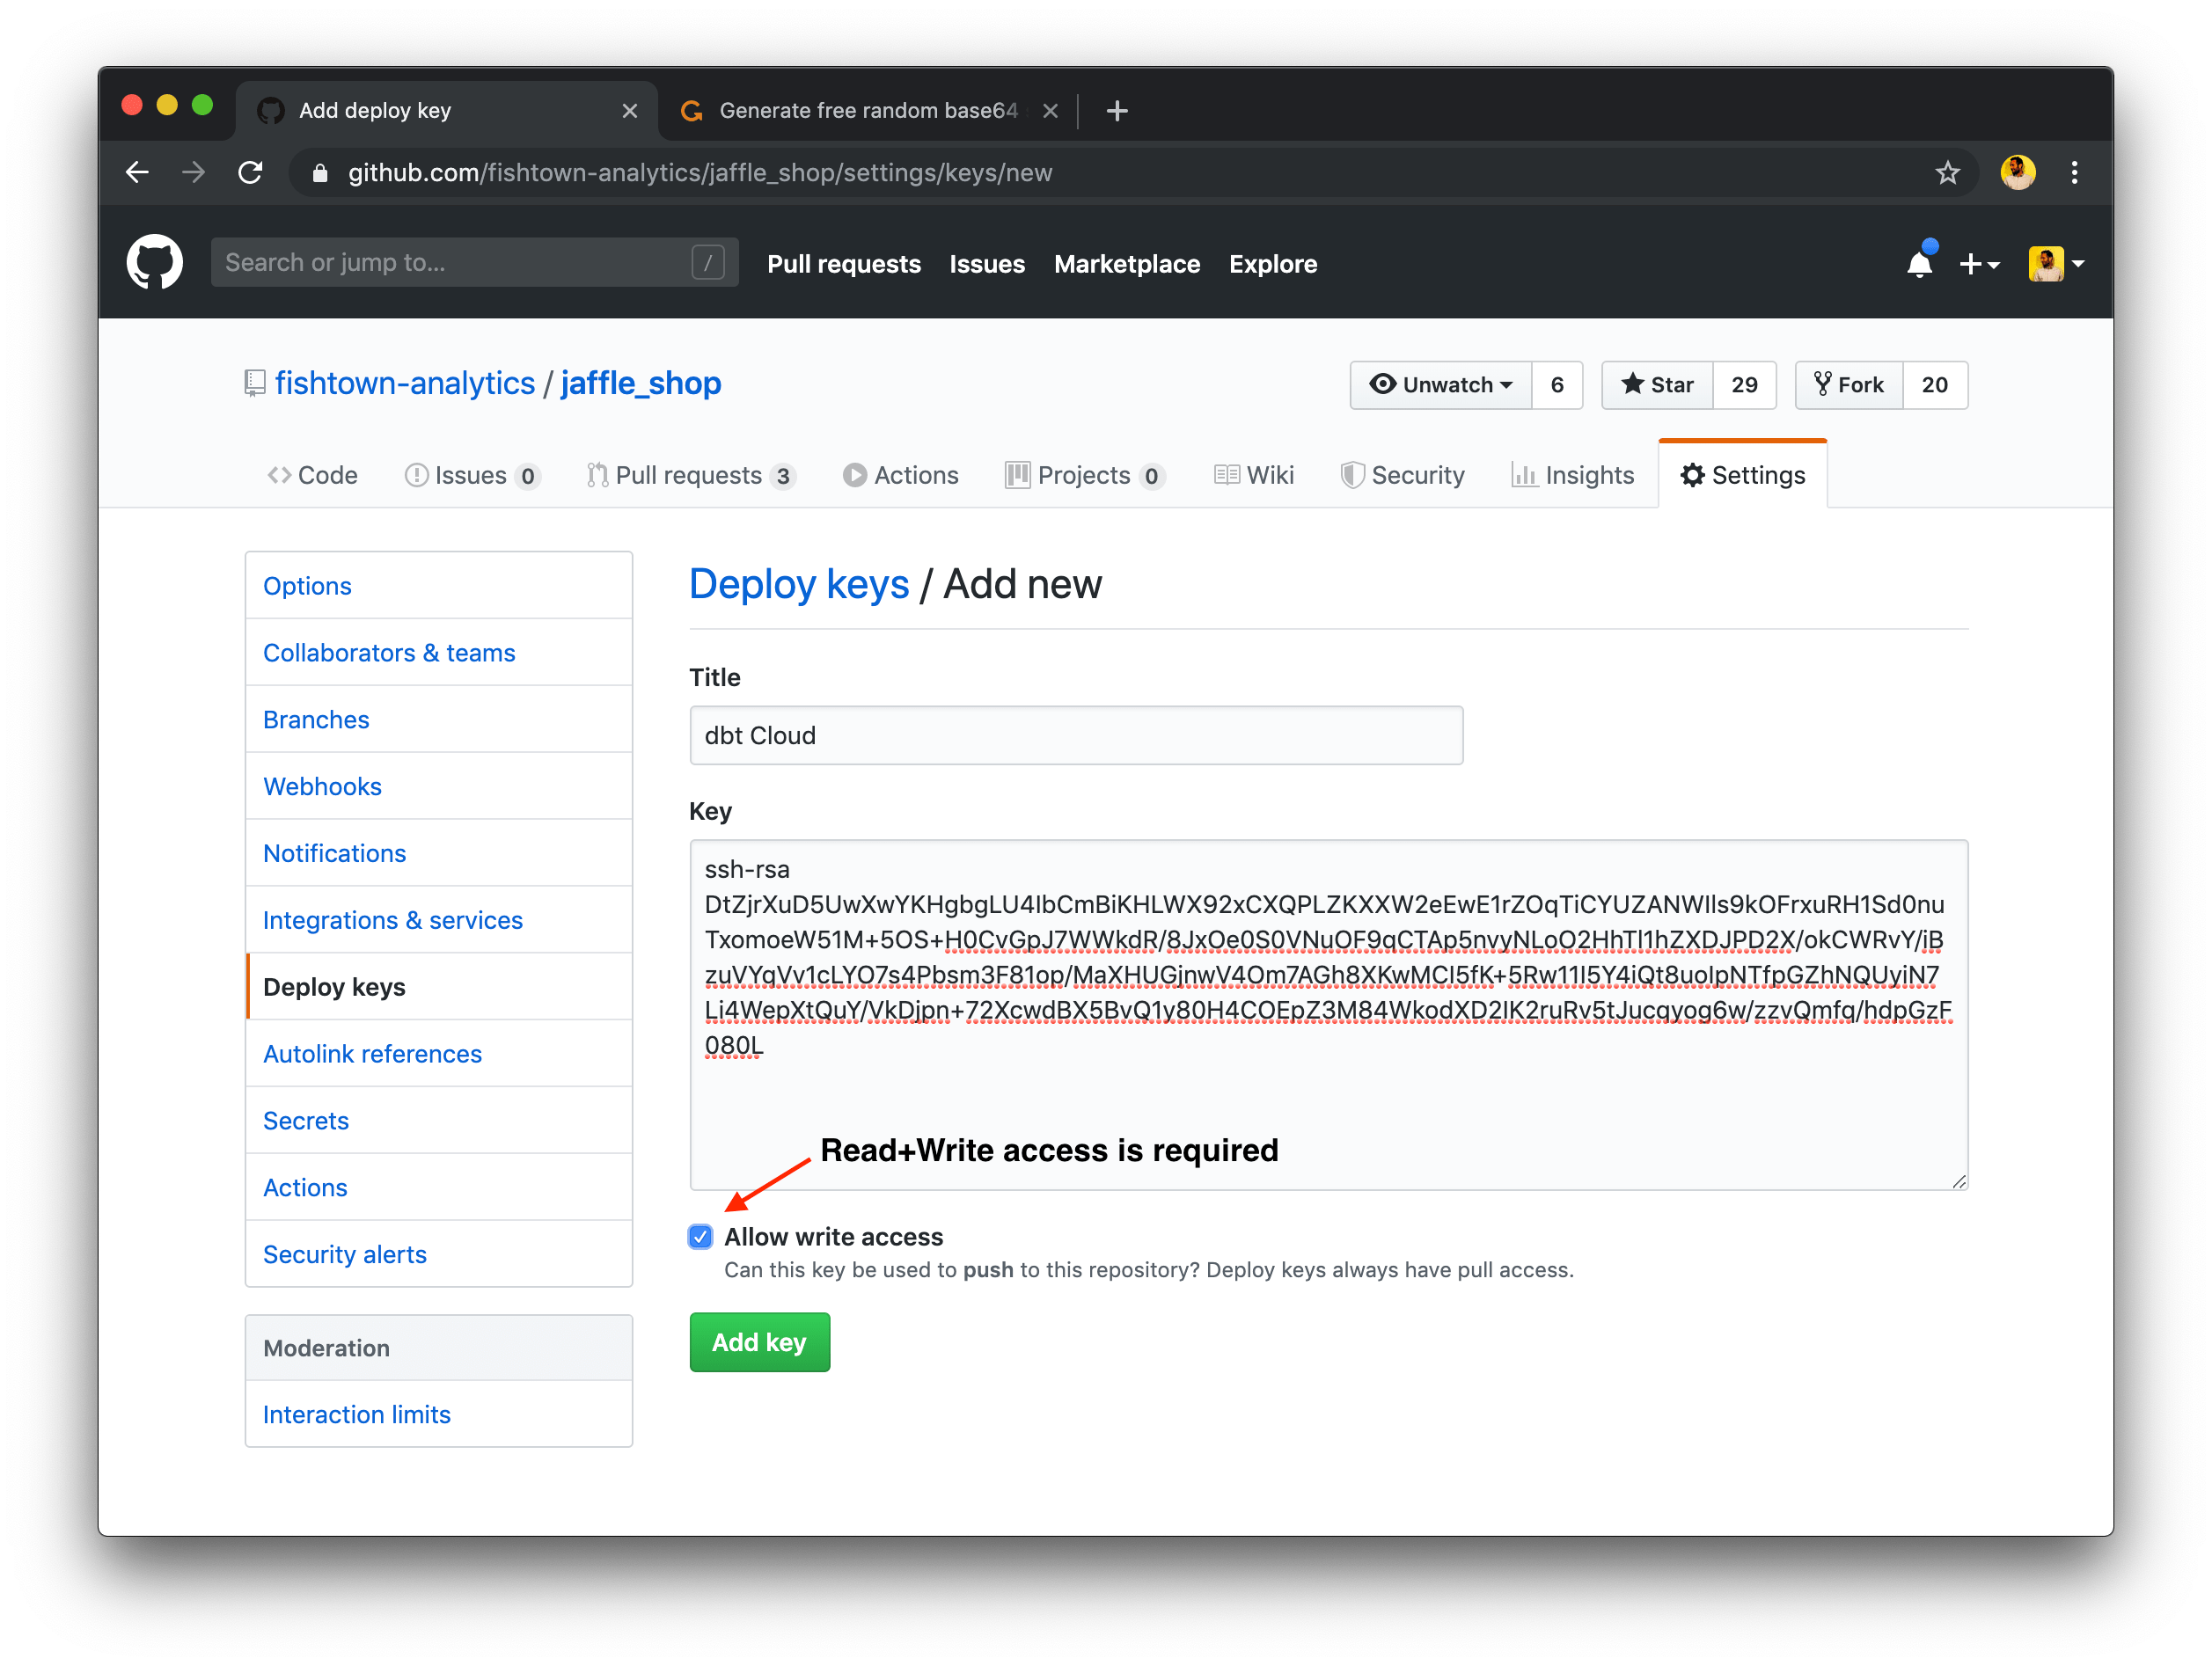The image size is (2212, 1666).
Task: Select the Deploy keys sidebar item
Action: pos(333,985)
